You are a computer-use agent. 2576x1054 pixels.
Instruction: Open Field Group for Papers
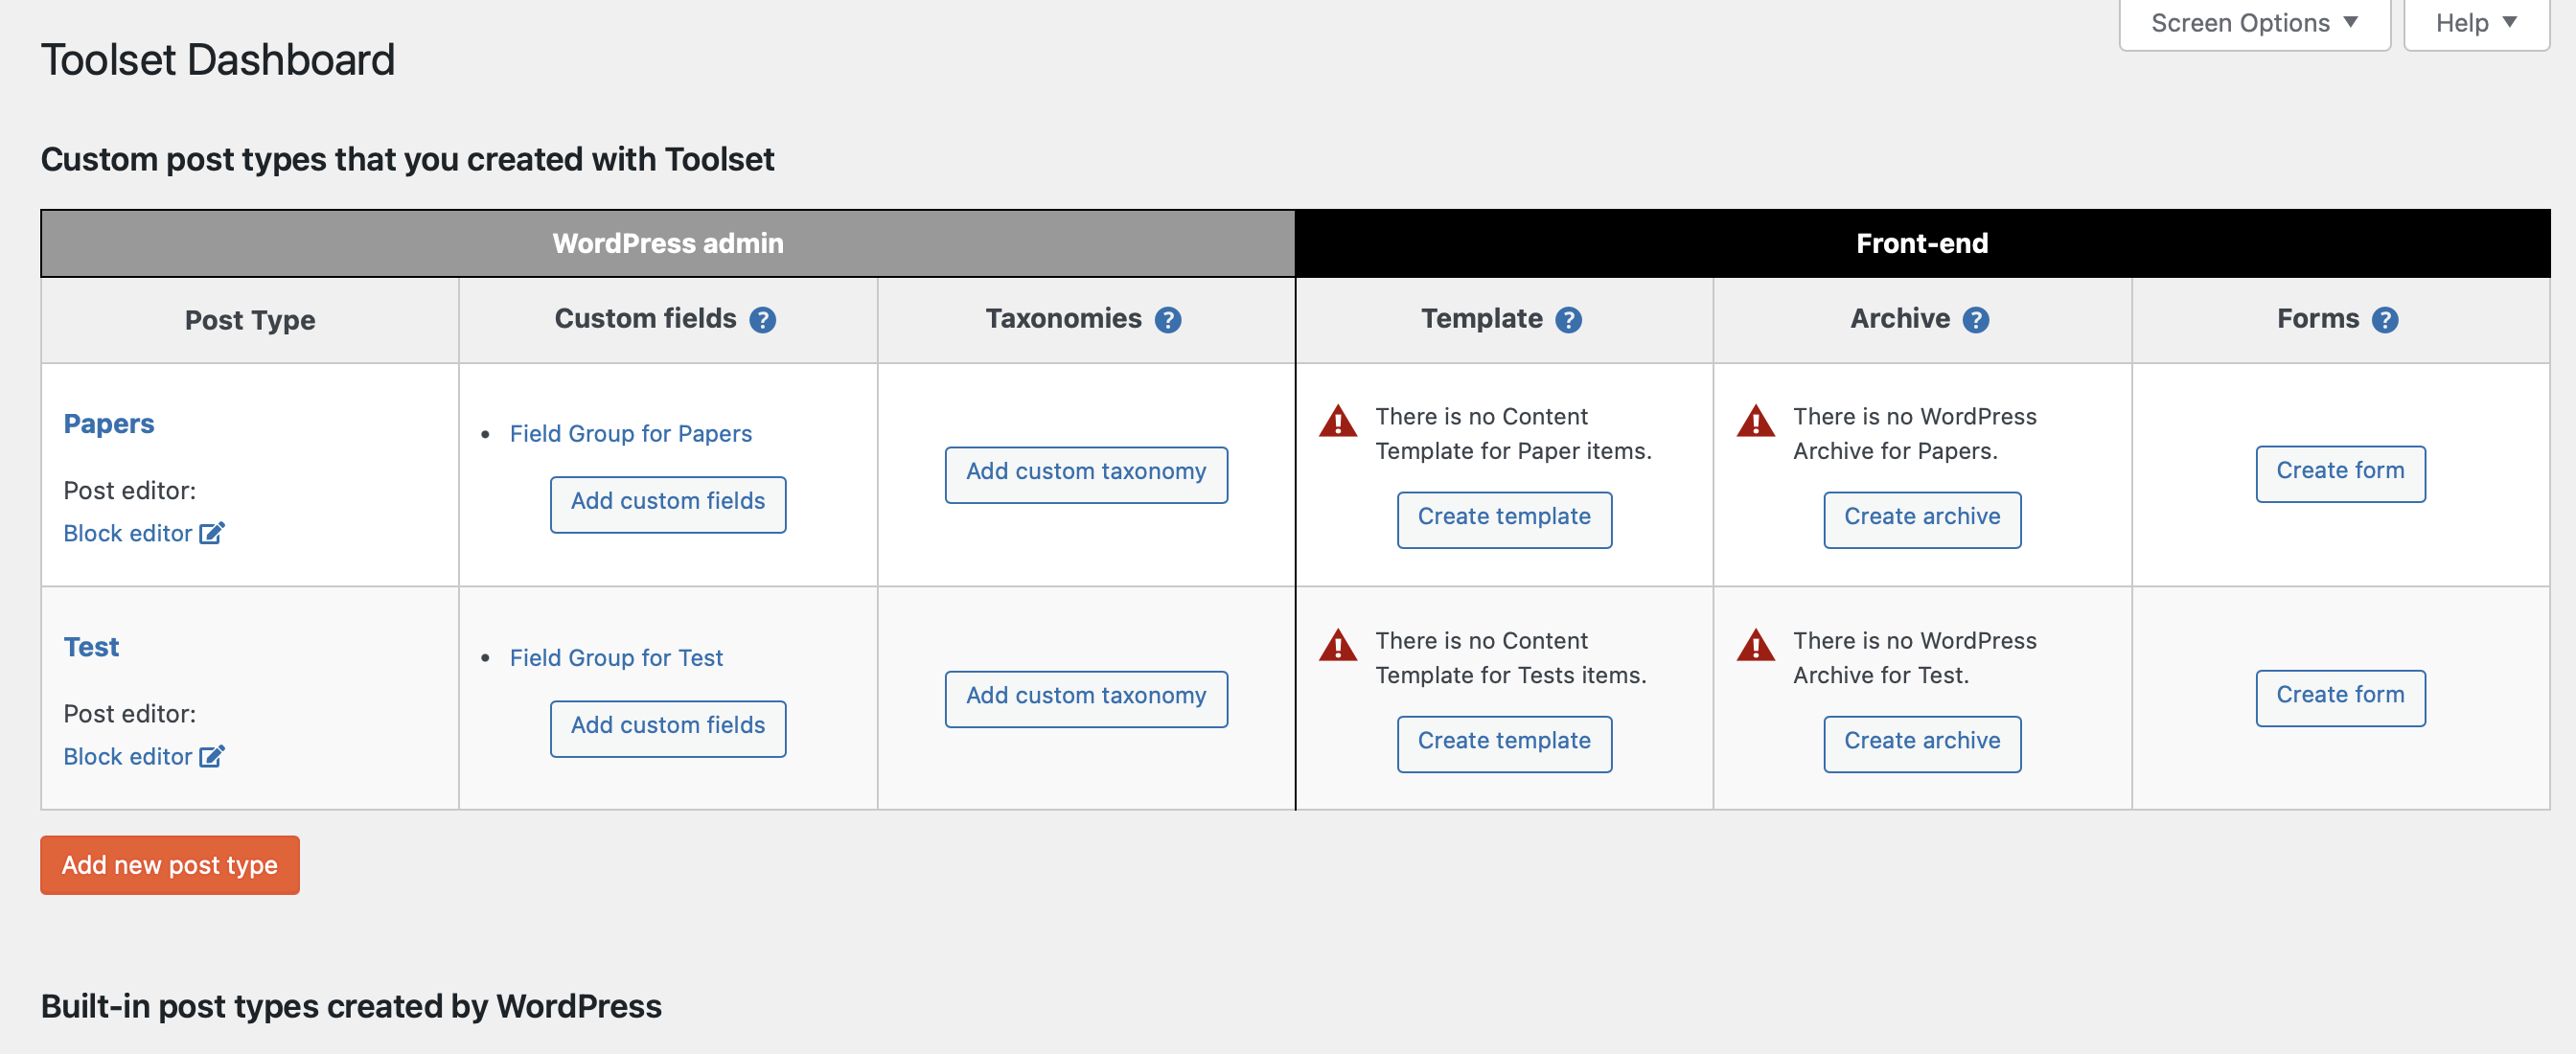pos(630,434)
